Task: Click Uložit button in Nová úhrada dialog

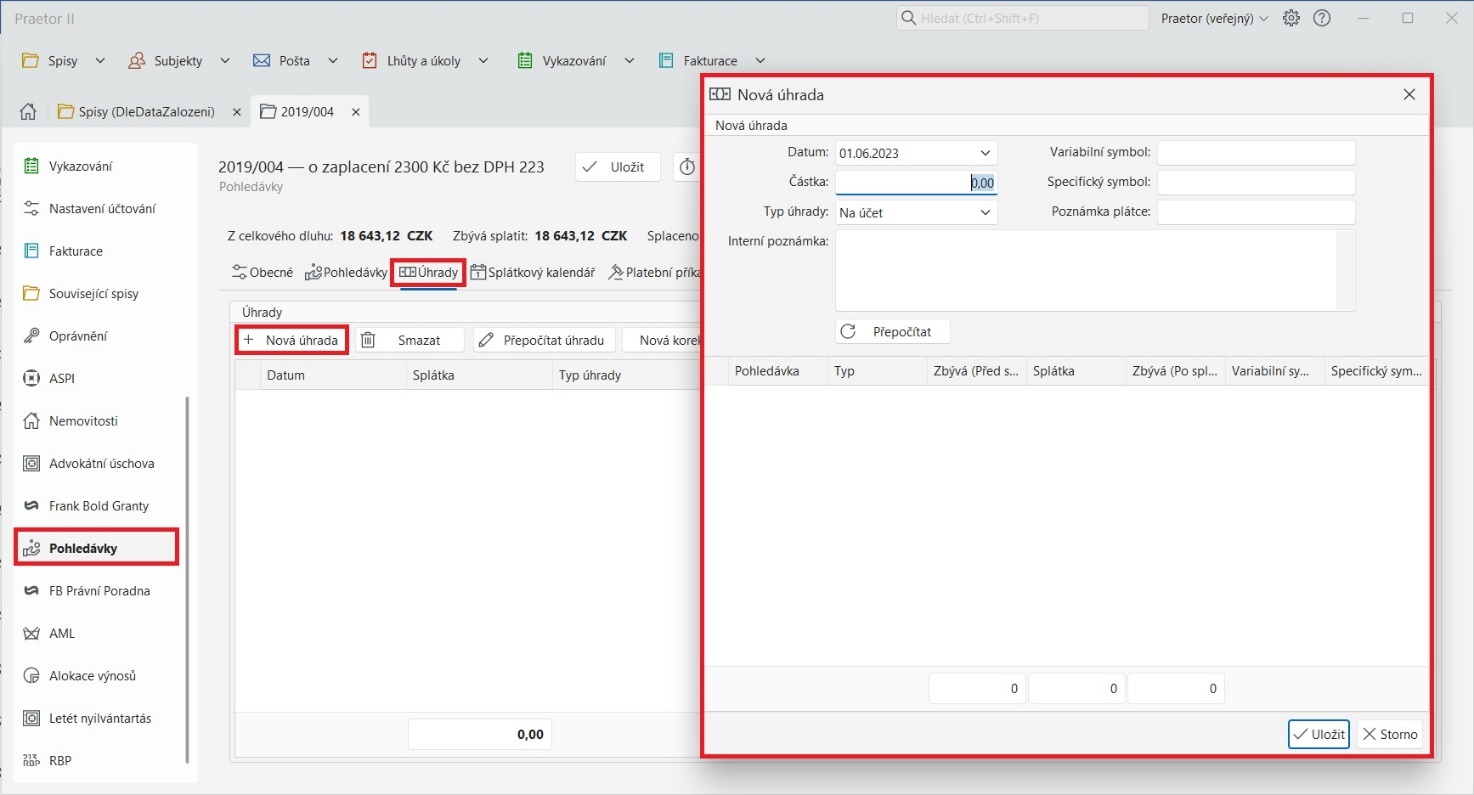Action: [x=1318, y=734]
